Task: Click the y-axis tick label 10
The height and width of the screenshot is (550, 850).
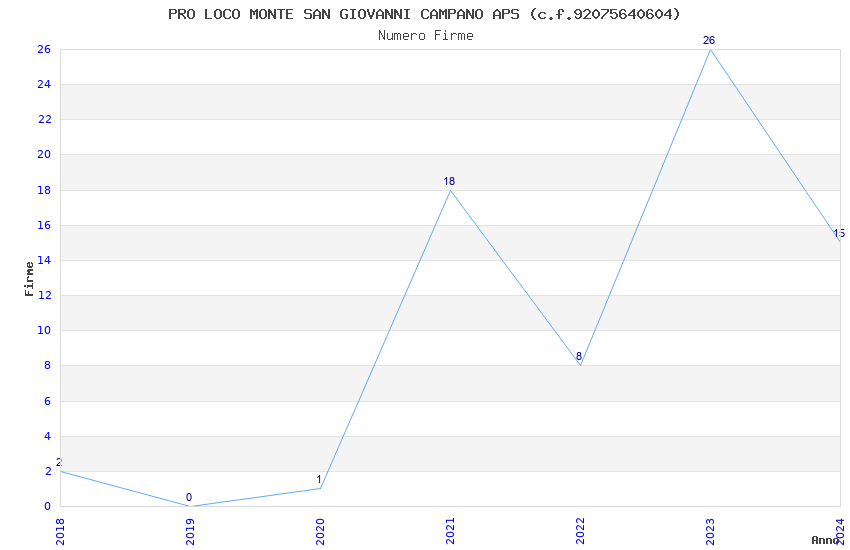Action: coord(44,330)
